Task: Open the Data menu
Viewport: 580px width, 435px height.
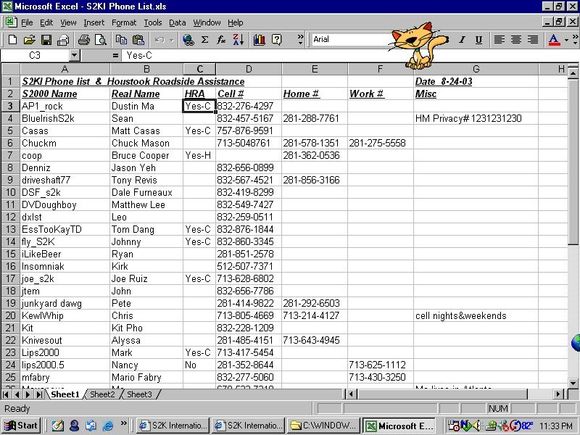Action: pos(178,23)
